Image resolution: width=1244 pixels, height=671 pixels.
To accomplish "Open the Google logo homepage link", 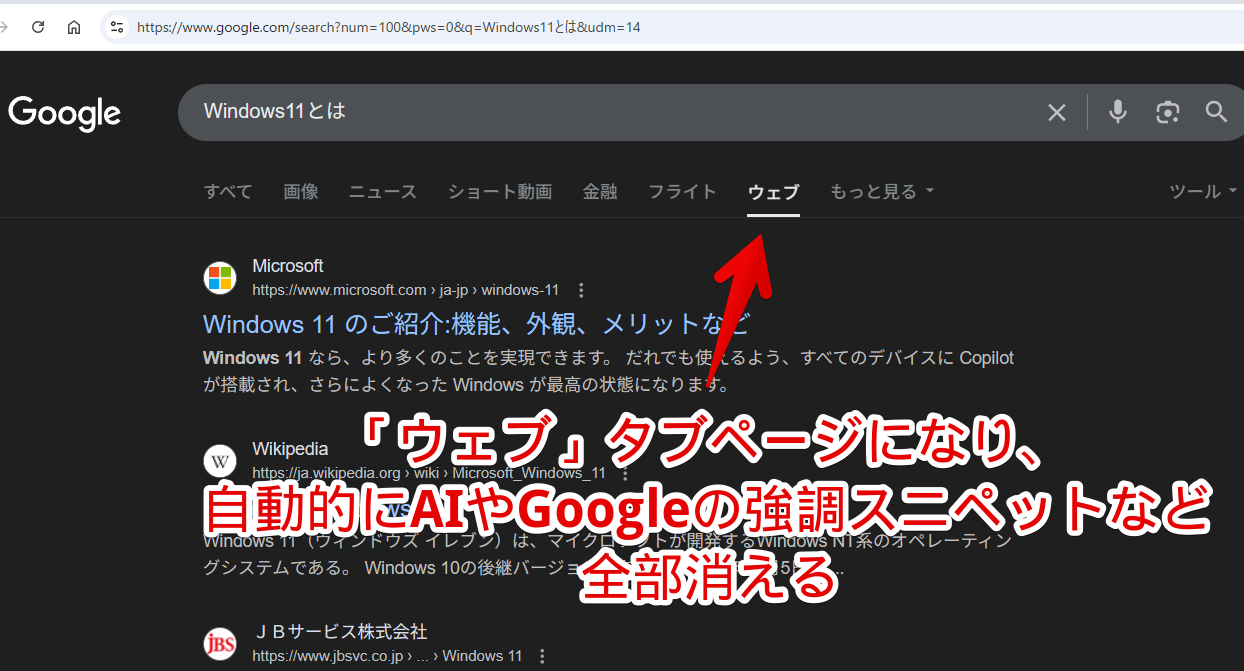I will [65, 113].
